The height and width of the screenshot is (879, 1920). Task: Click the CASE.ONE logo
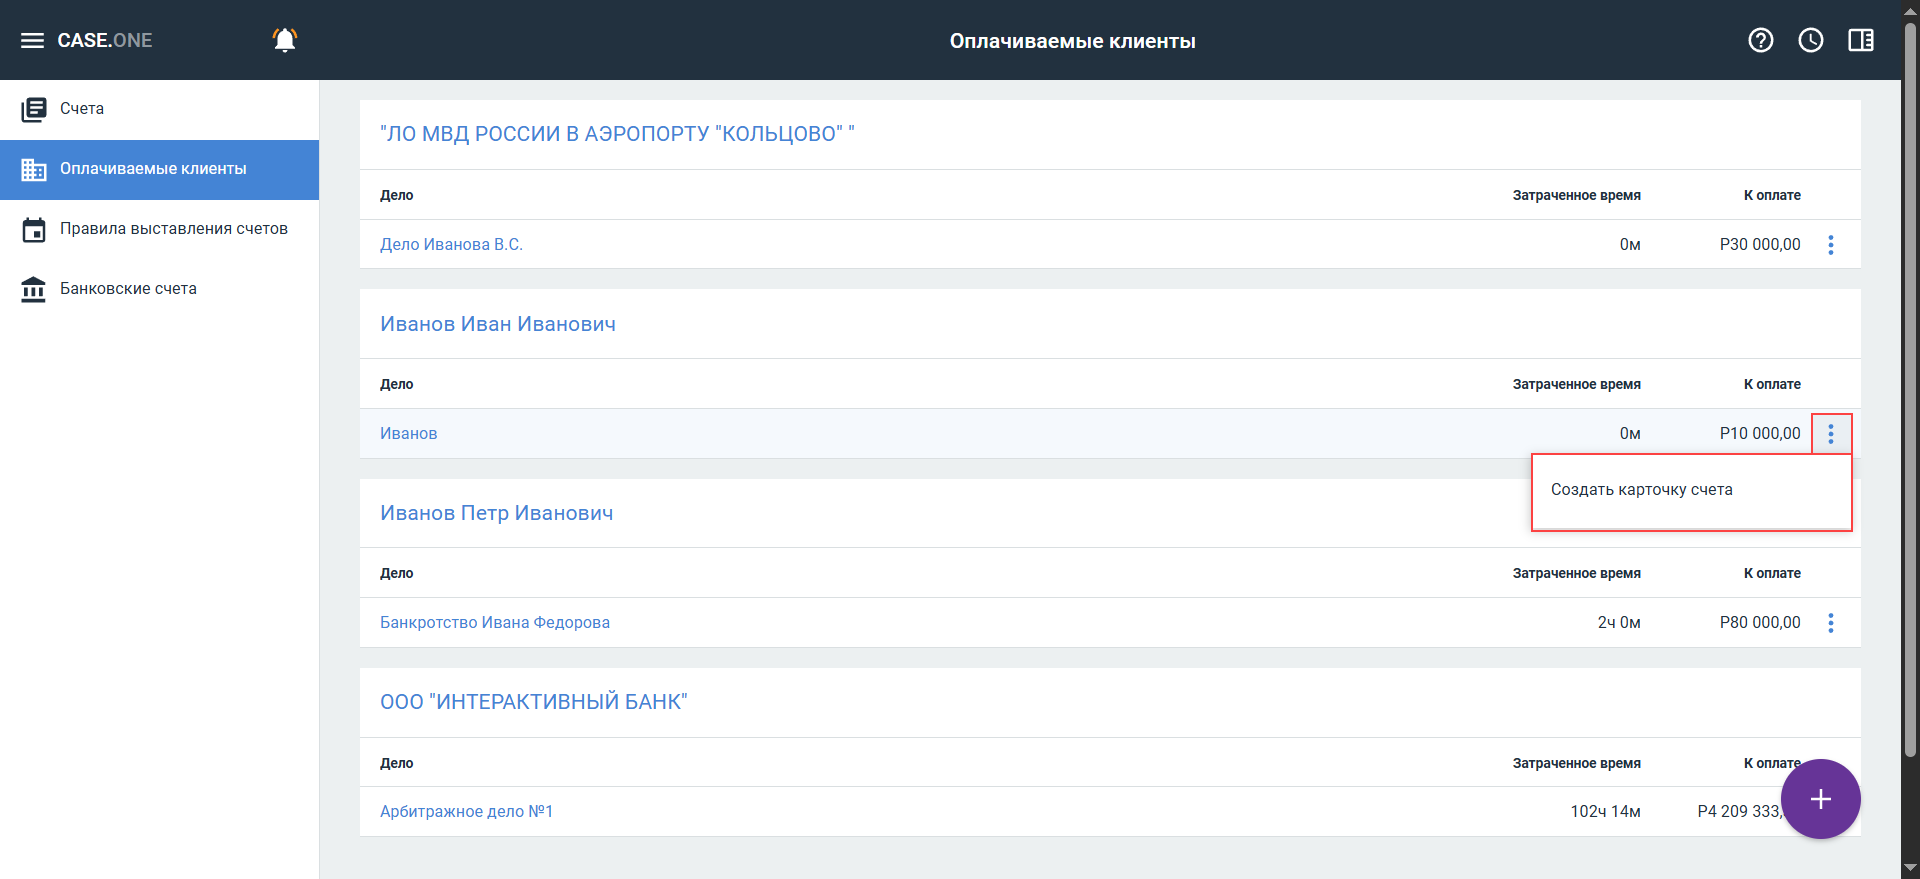point(105,40)
